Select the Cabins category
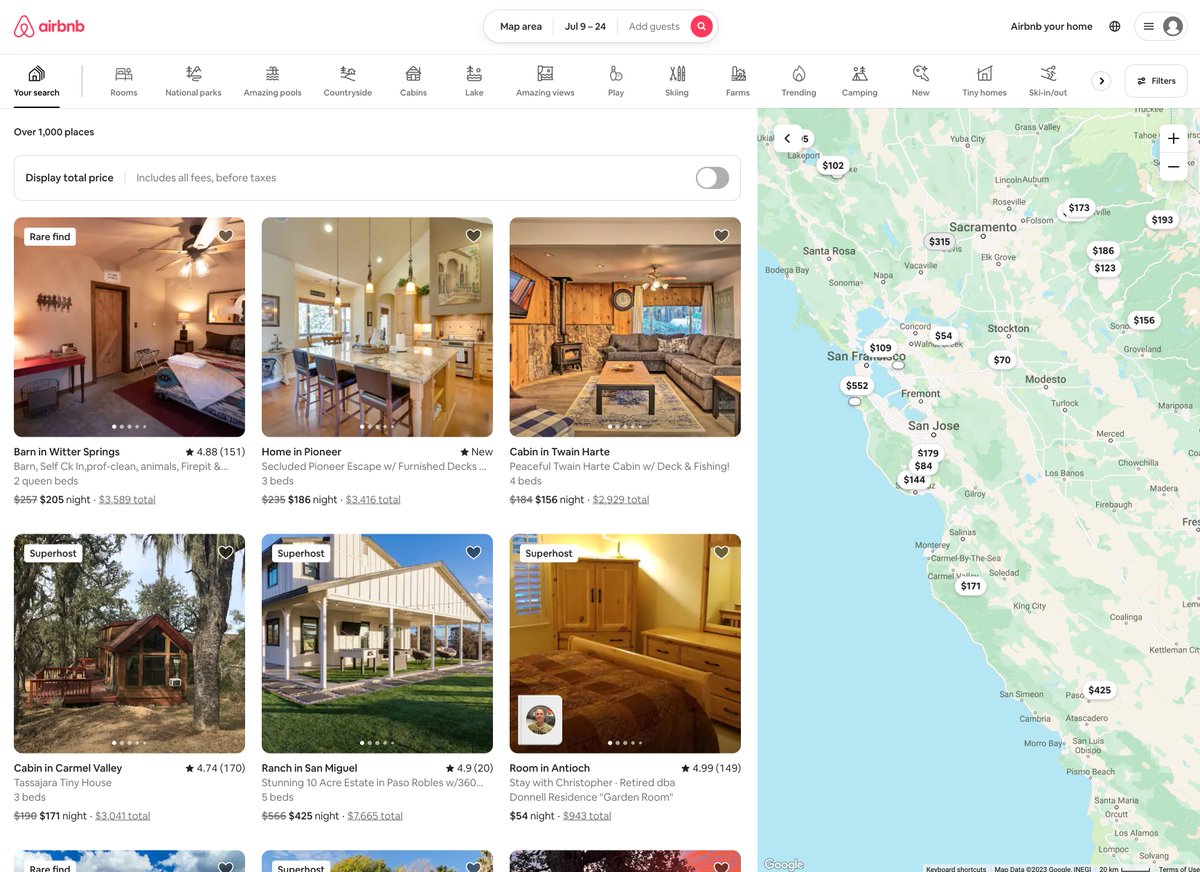1200x872 pixels. (x=413, y=81)
